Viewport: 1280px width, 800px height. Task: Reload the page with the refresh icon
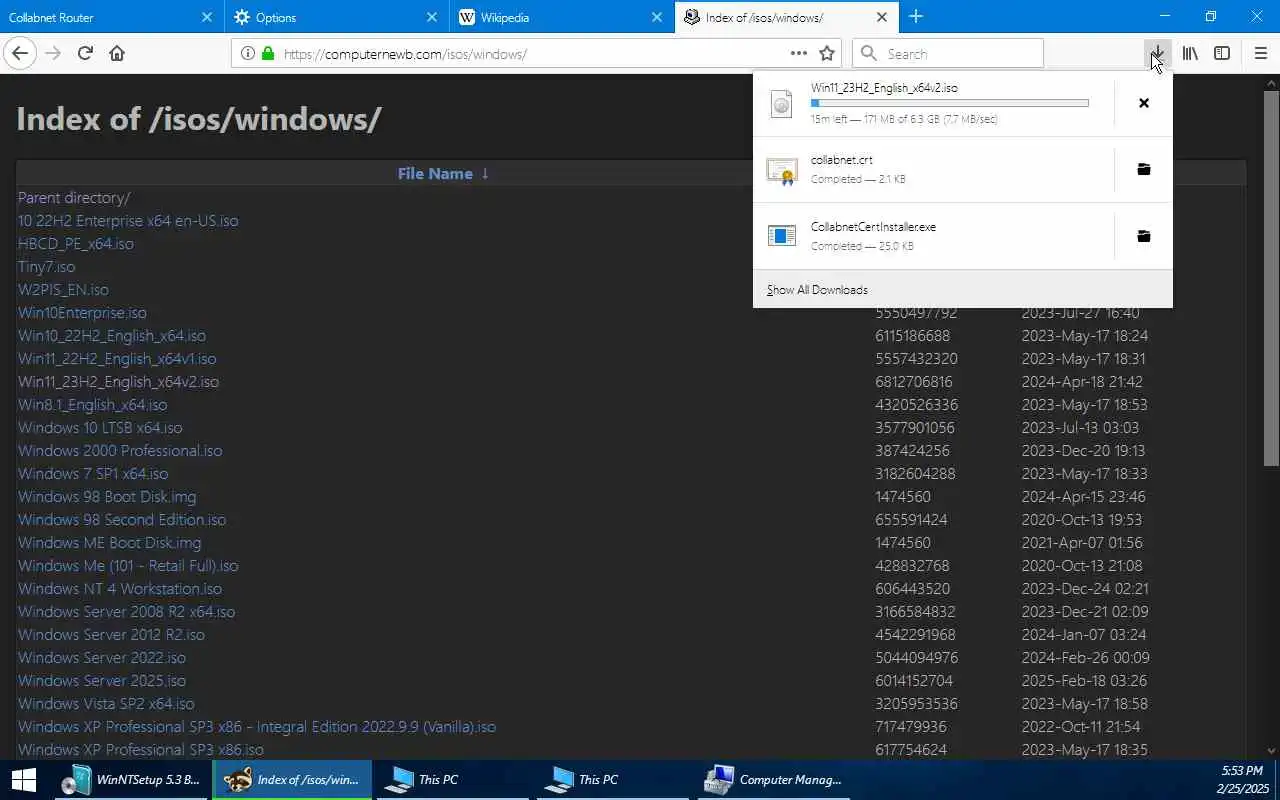(85, 53)
